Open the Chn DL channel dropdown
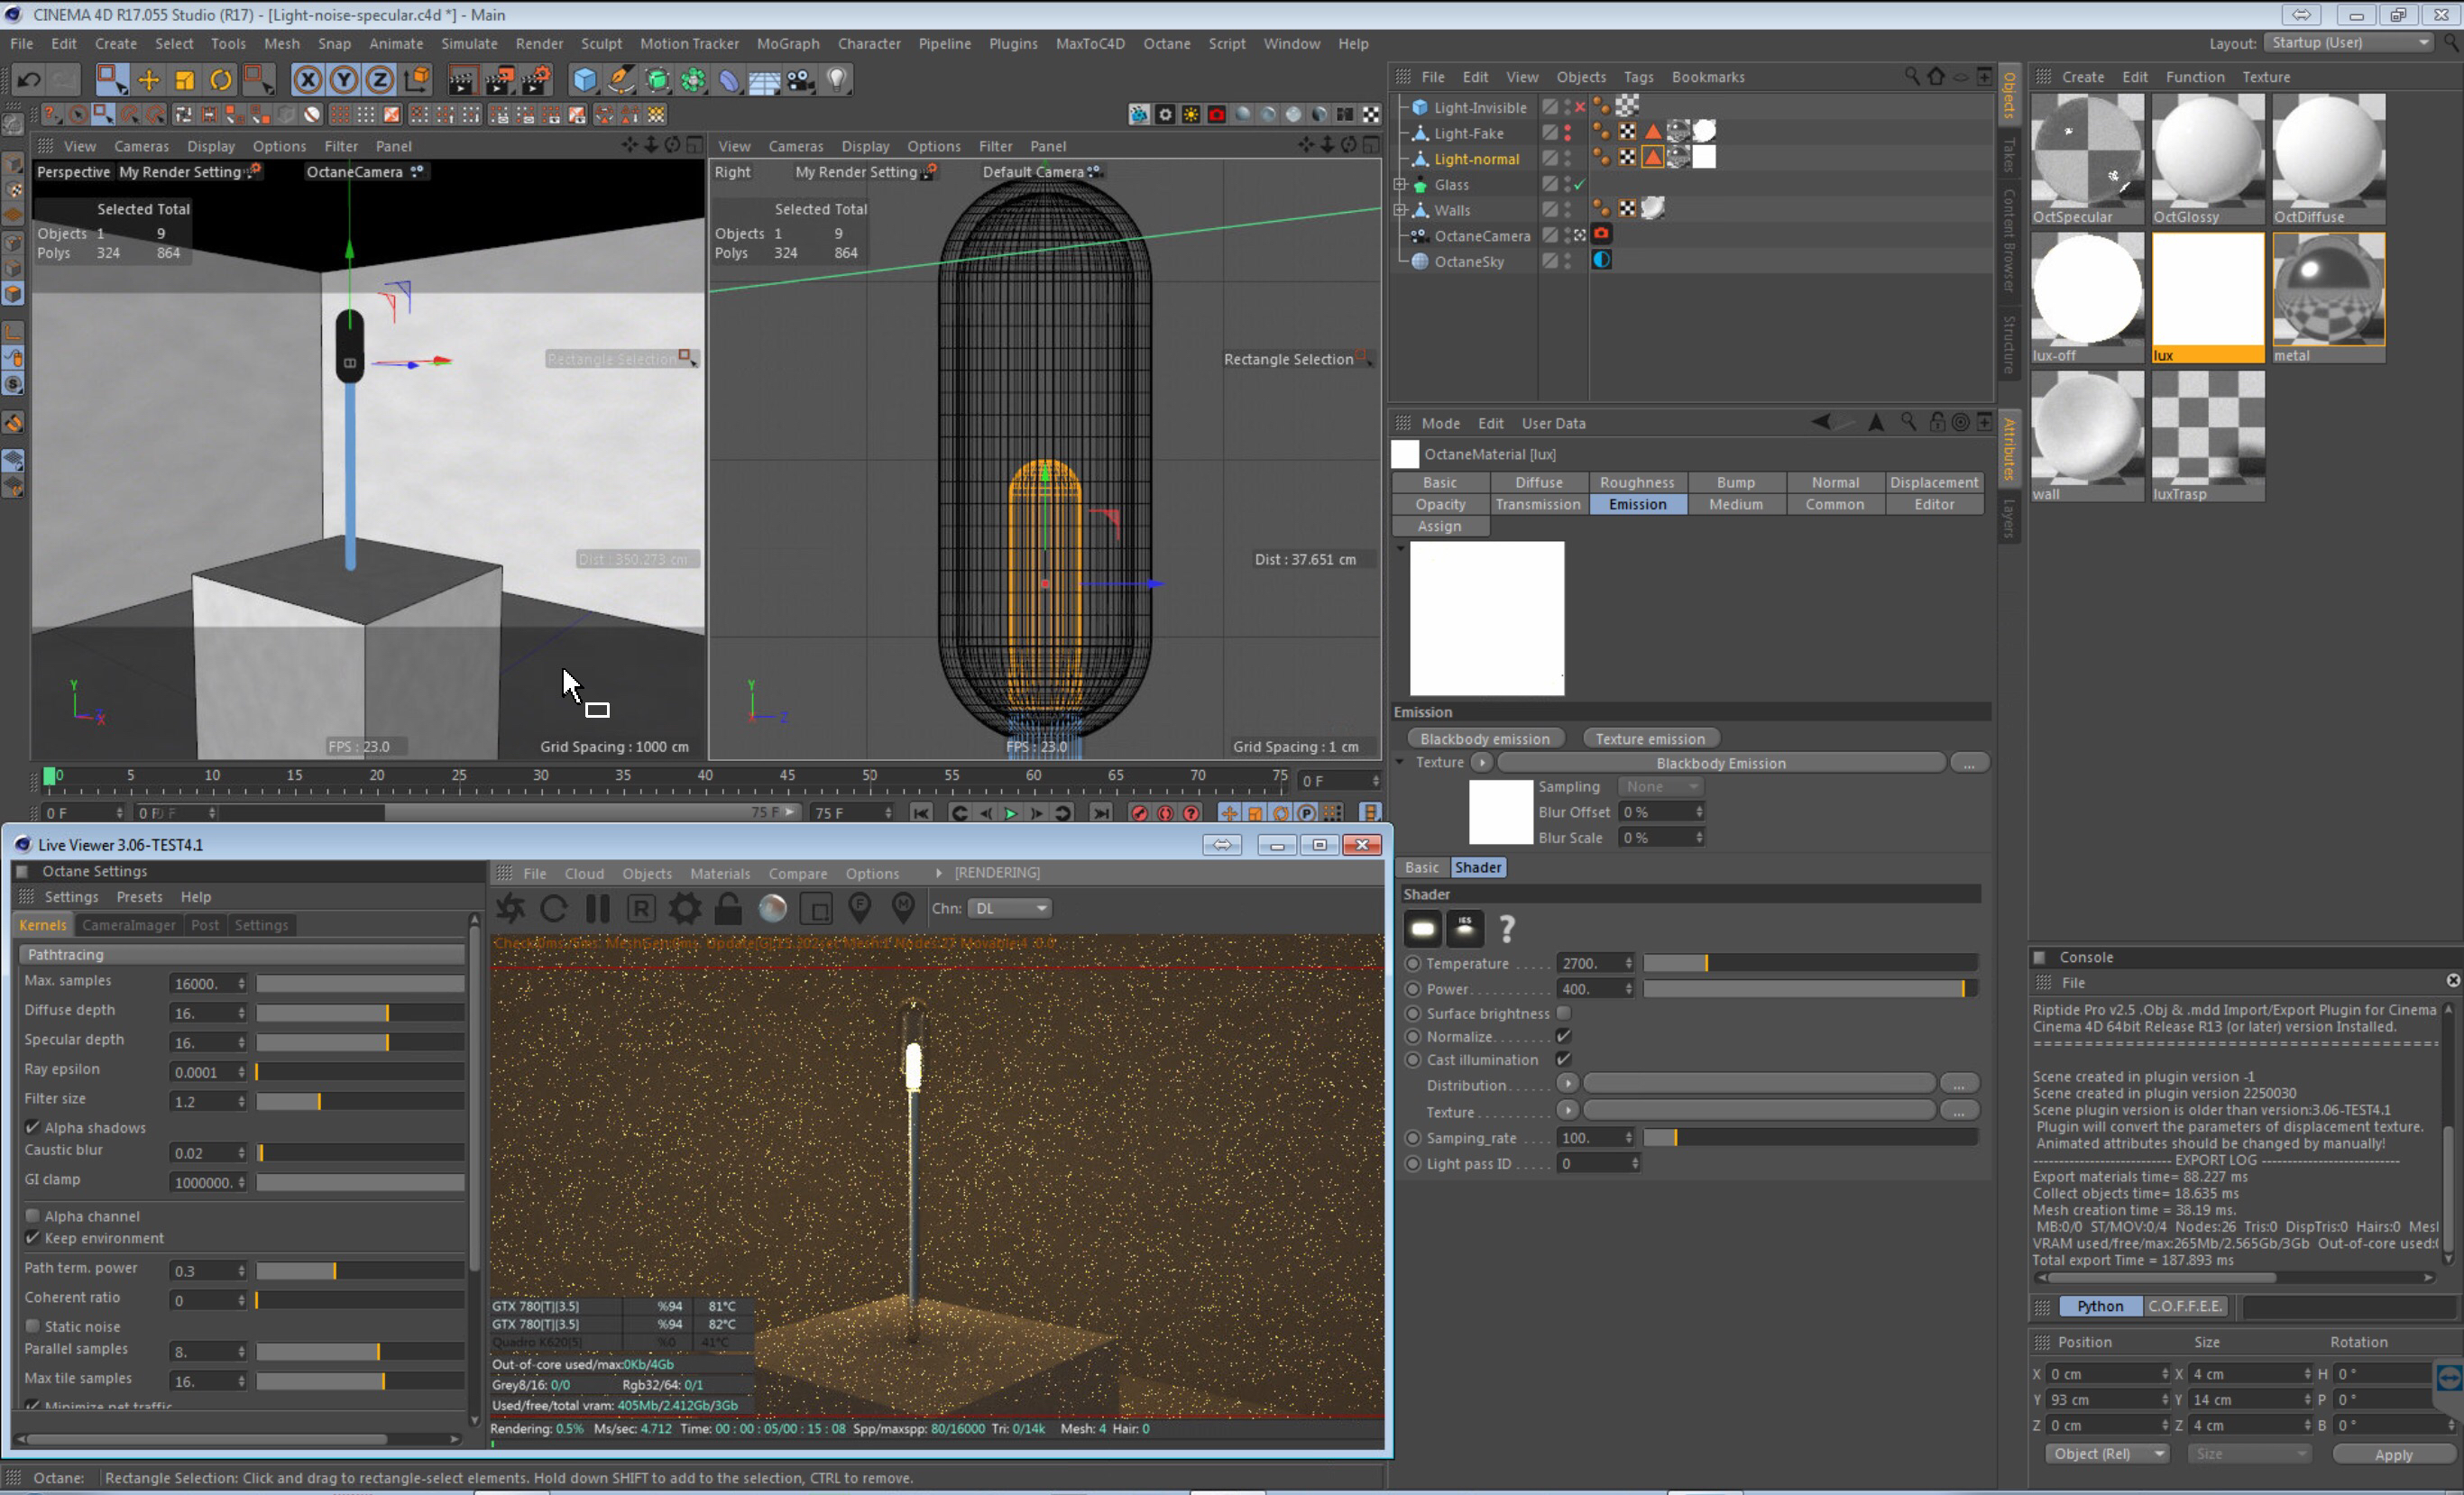 [x=1010, y=908]
